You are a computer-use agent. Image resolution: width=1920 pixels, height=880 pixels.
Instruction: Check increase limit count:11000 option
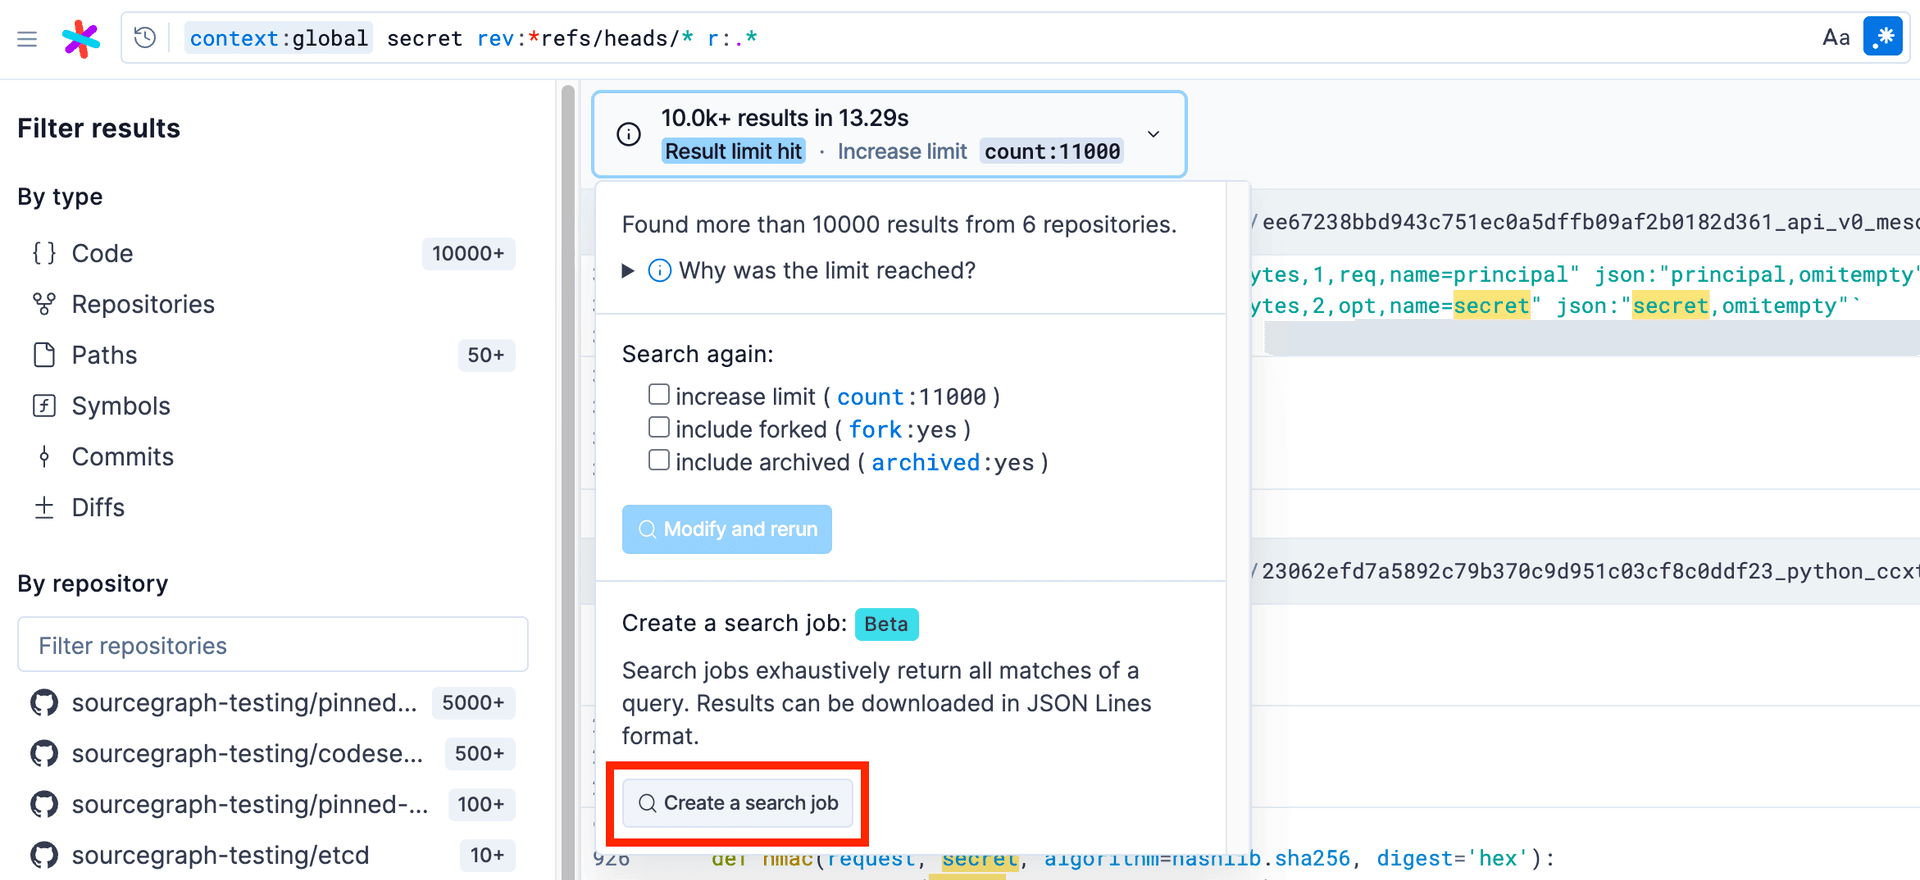tap(659, 395)
